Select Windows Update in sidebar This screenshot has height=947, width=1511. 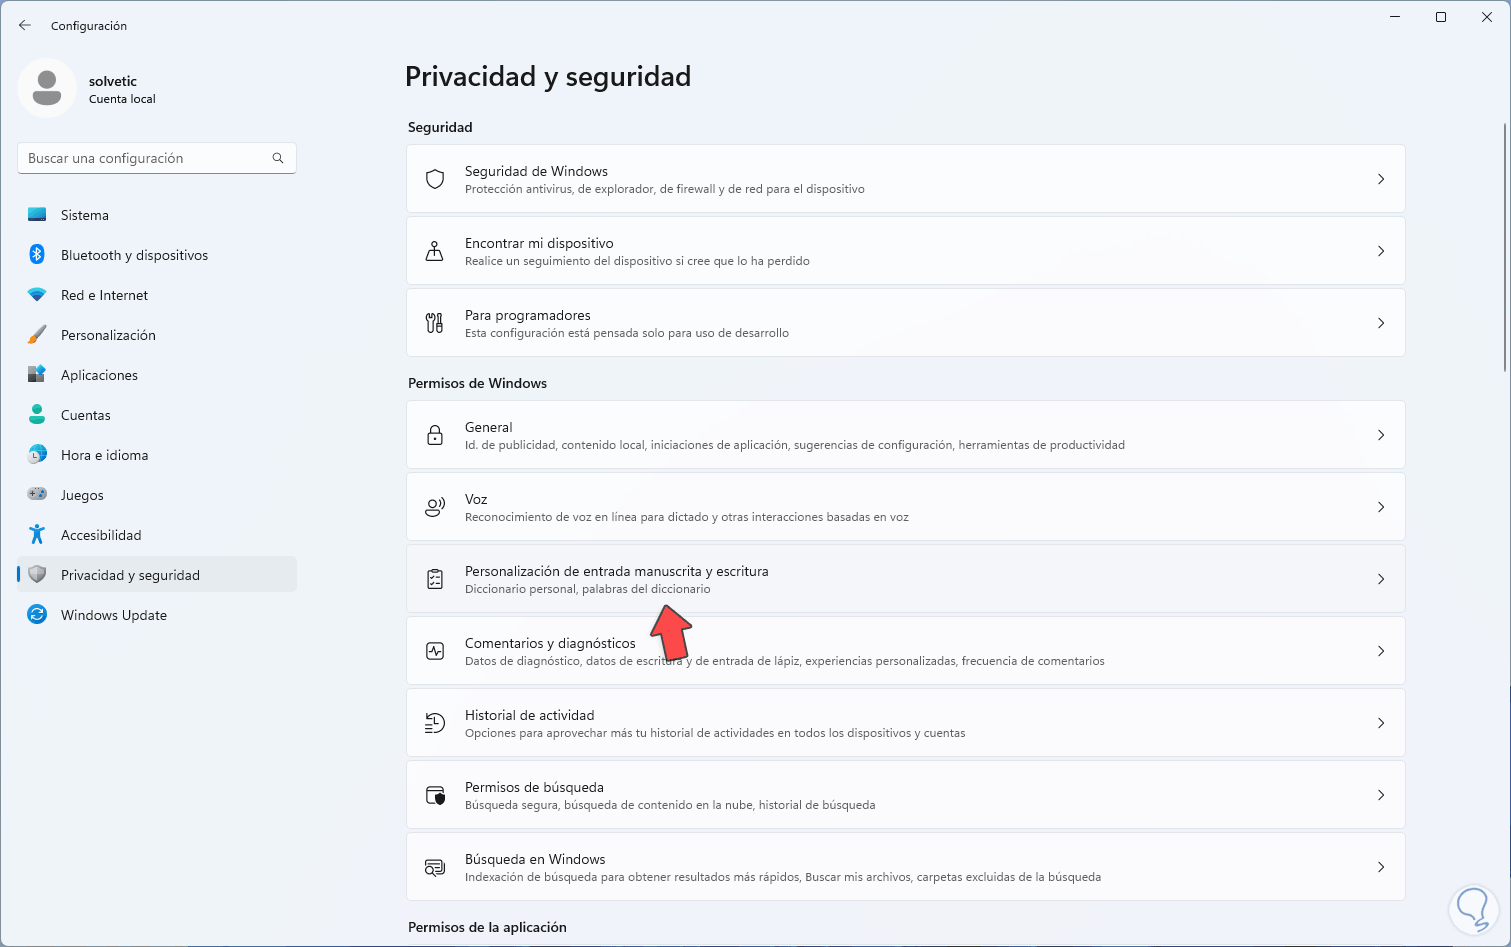[114, 615]
